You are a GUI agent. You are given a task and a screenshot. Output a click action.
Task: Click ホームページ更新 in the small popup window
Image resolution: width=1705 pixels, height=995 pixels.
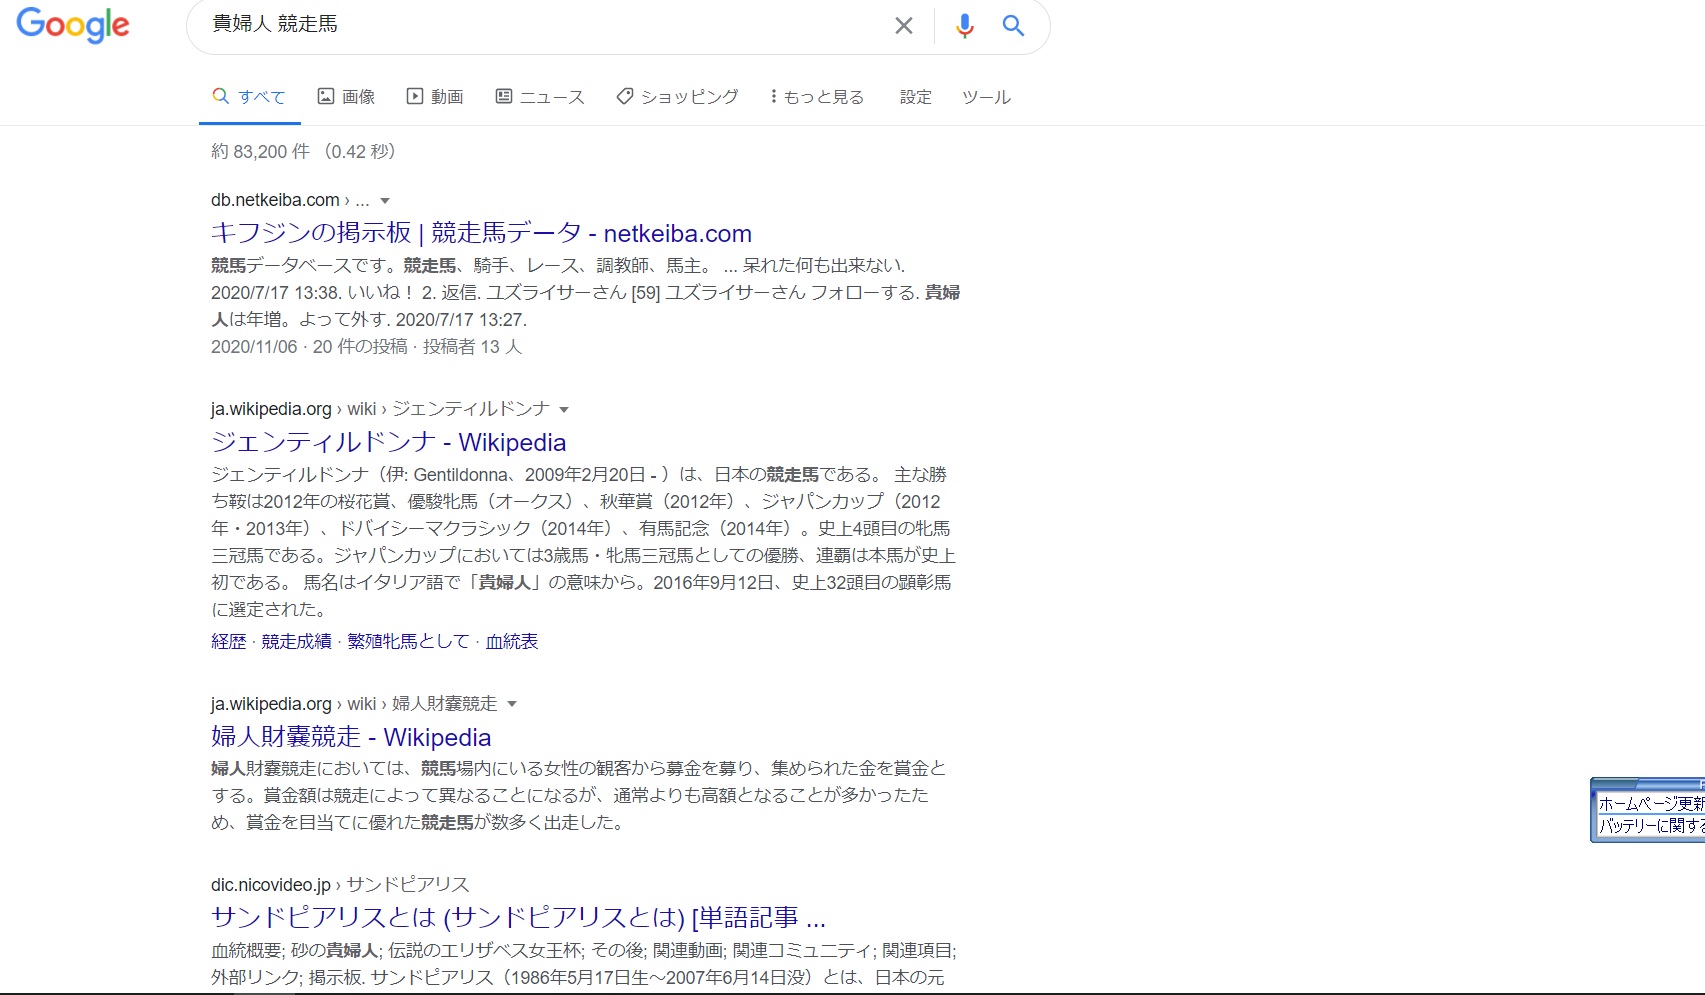tap(1651, 803)
